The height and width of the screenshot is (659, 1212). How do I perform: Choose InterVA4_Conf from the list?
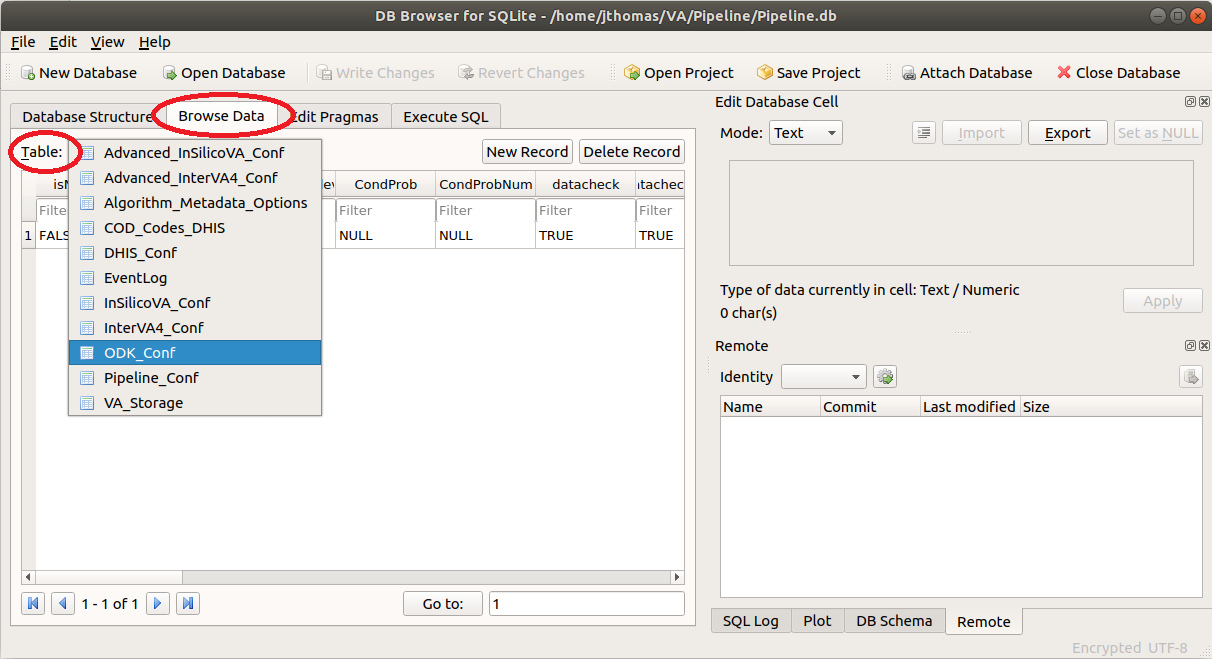195,328
